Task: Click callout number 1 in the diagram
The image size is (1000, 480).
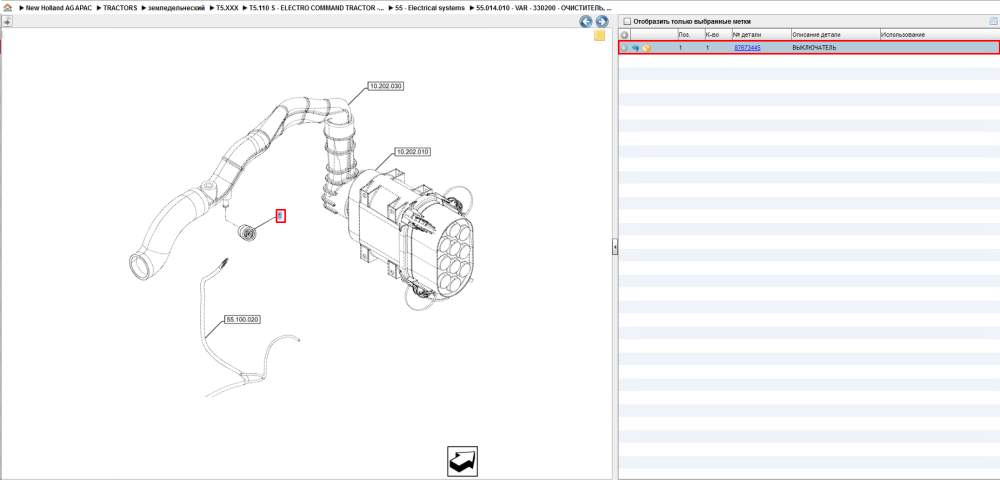Action: point(280,216)
